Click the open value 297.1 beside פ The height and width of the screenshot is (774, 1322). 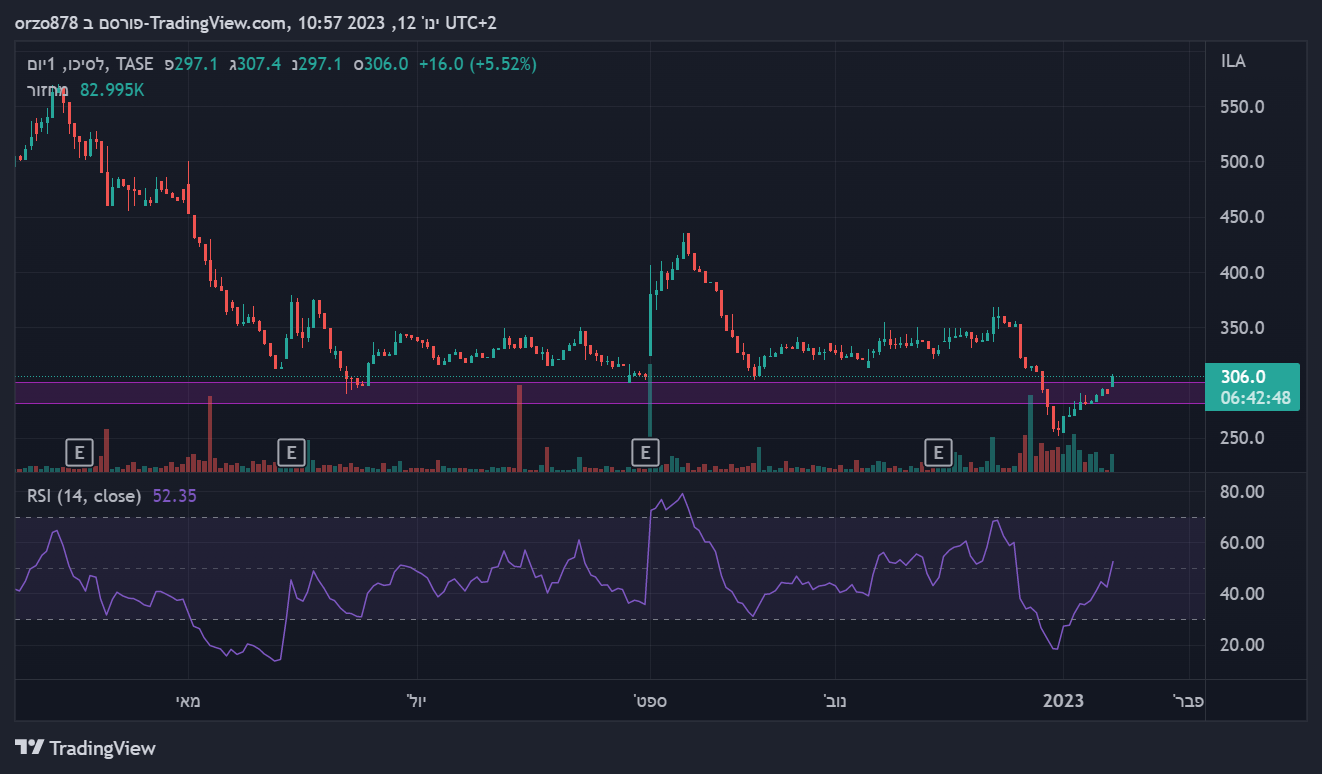click(196, 64)
